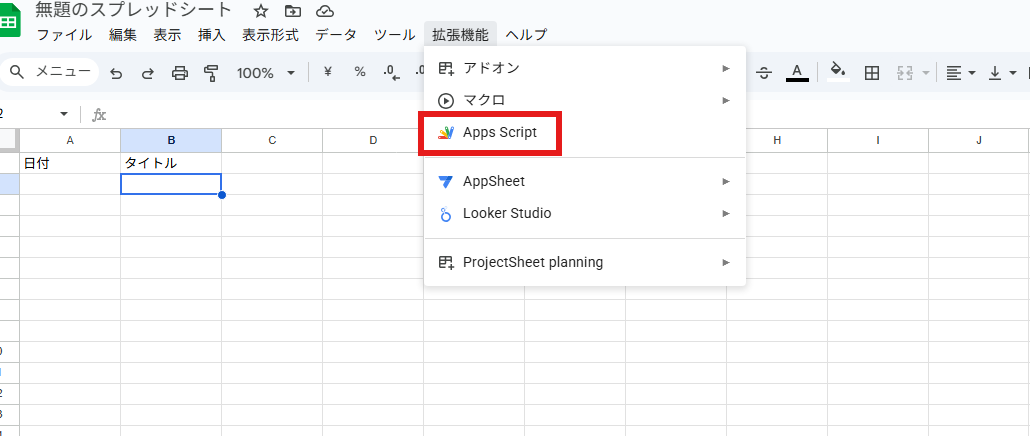Open the horizontal align dropdown
Screen dimensions: 1030x436
tap(960, 73)
